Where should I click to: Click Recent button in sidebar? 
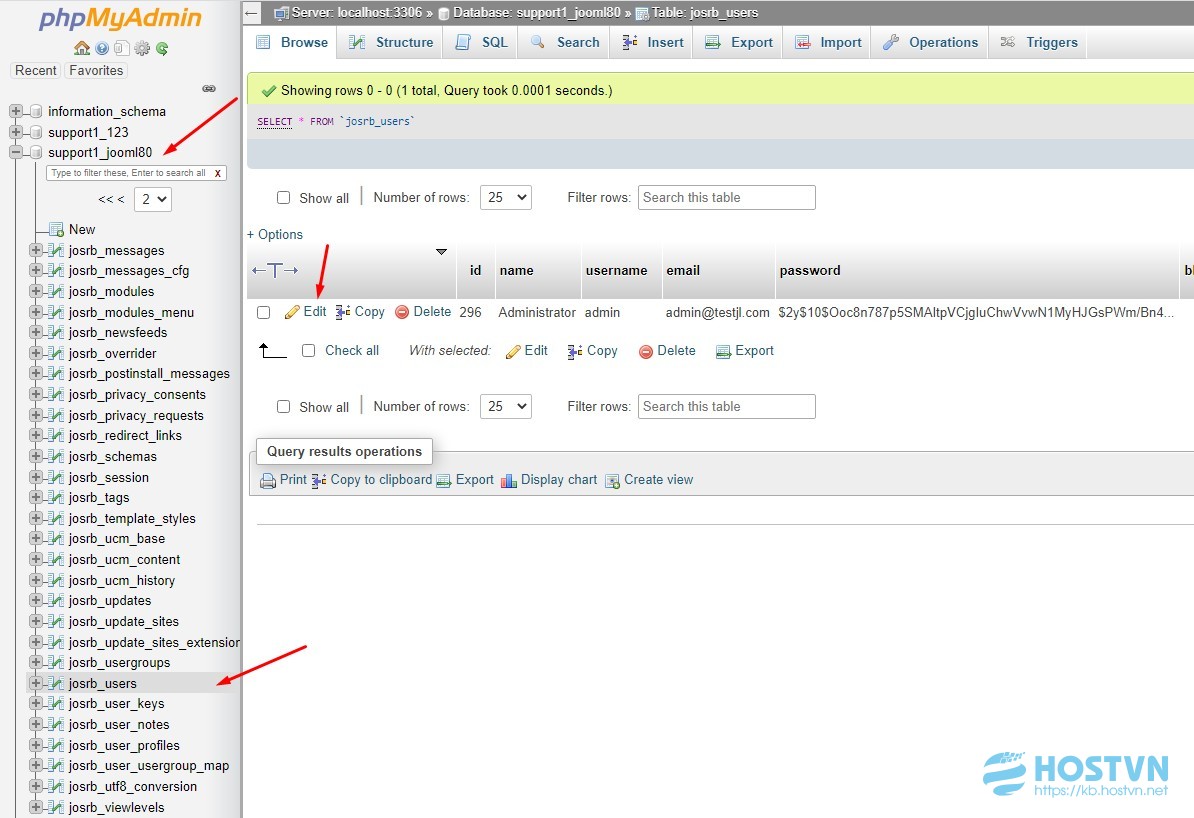coord(36,70)
